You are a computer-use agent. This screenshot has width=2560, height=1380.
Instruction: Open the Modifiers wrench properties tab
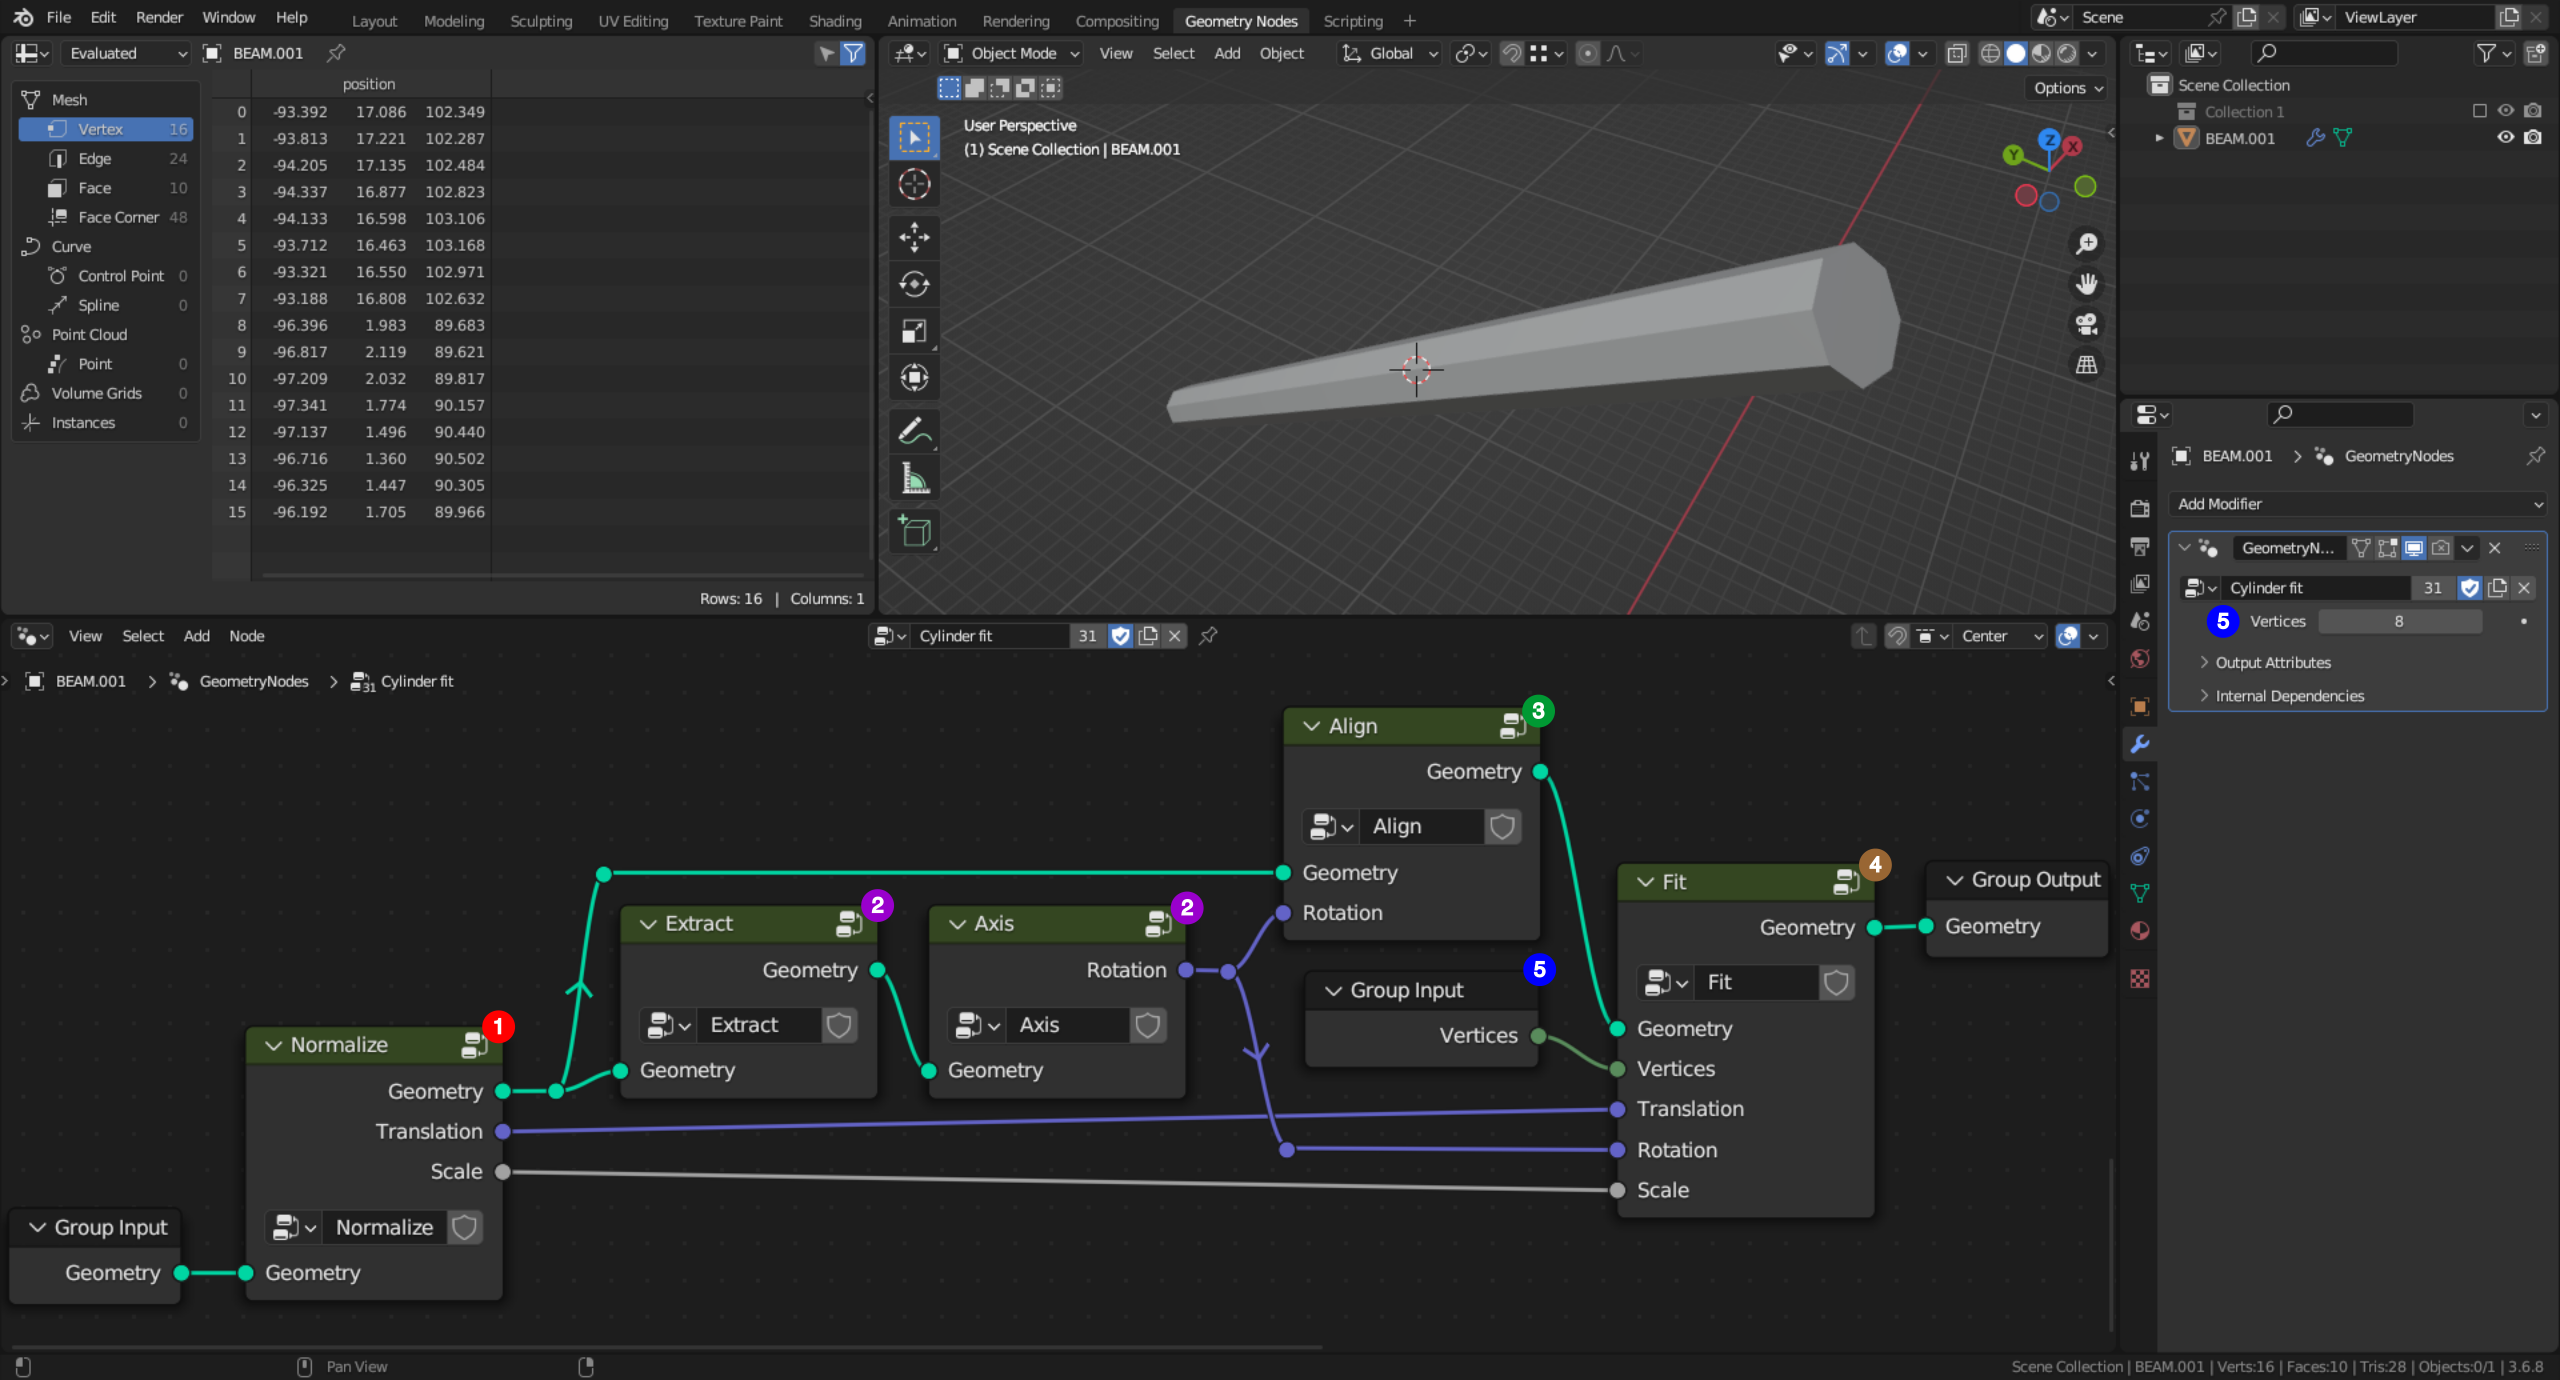tap(2140, 744)
